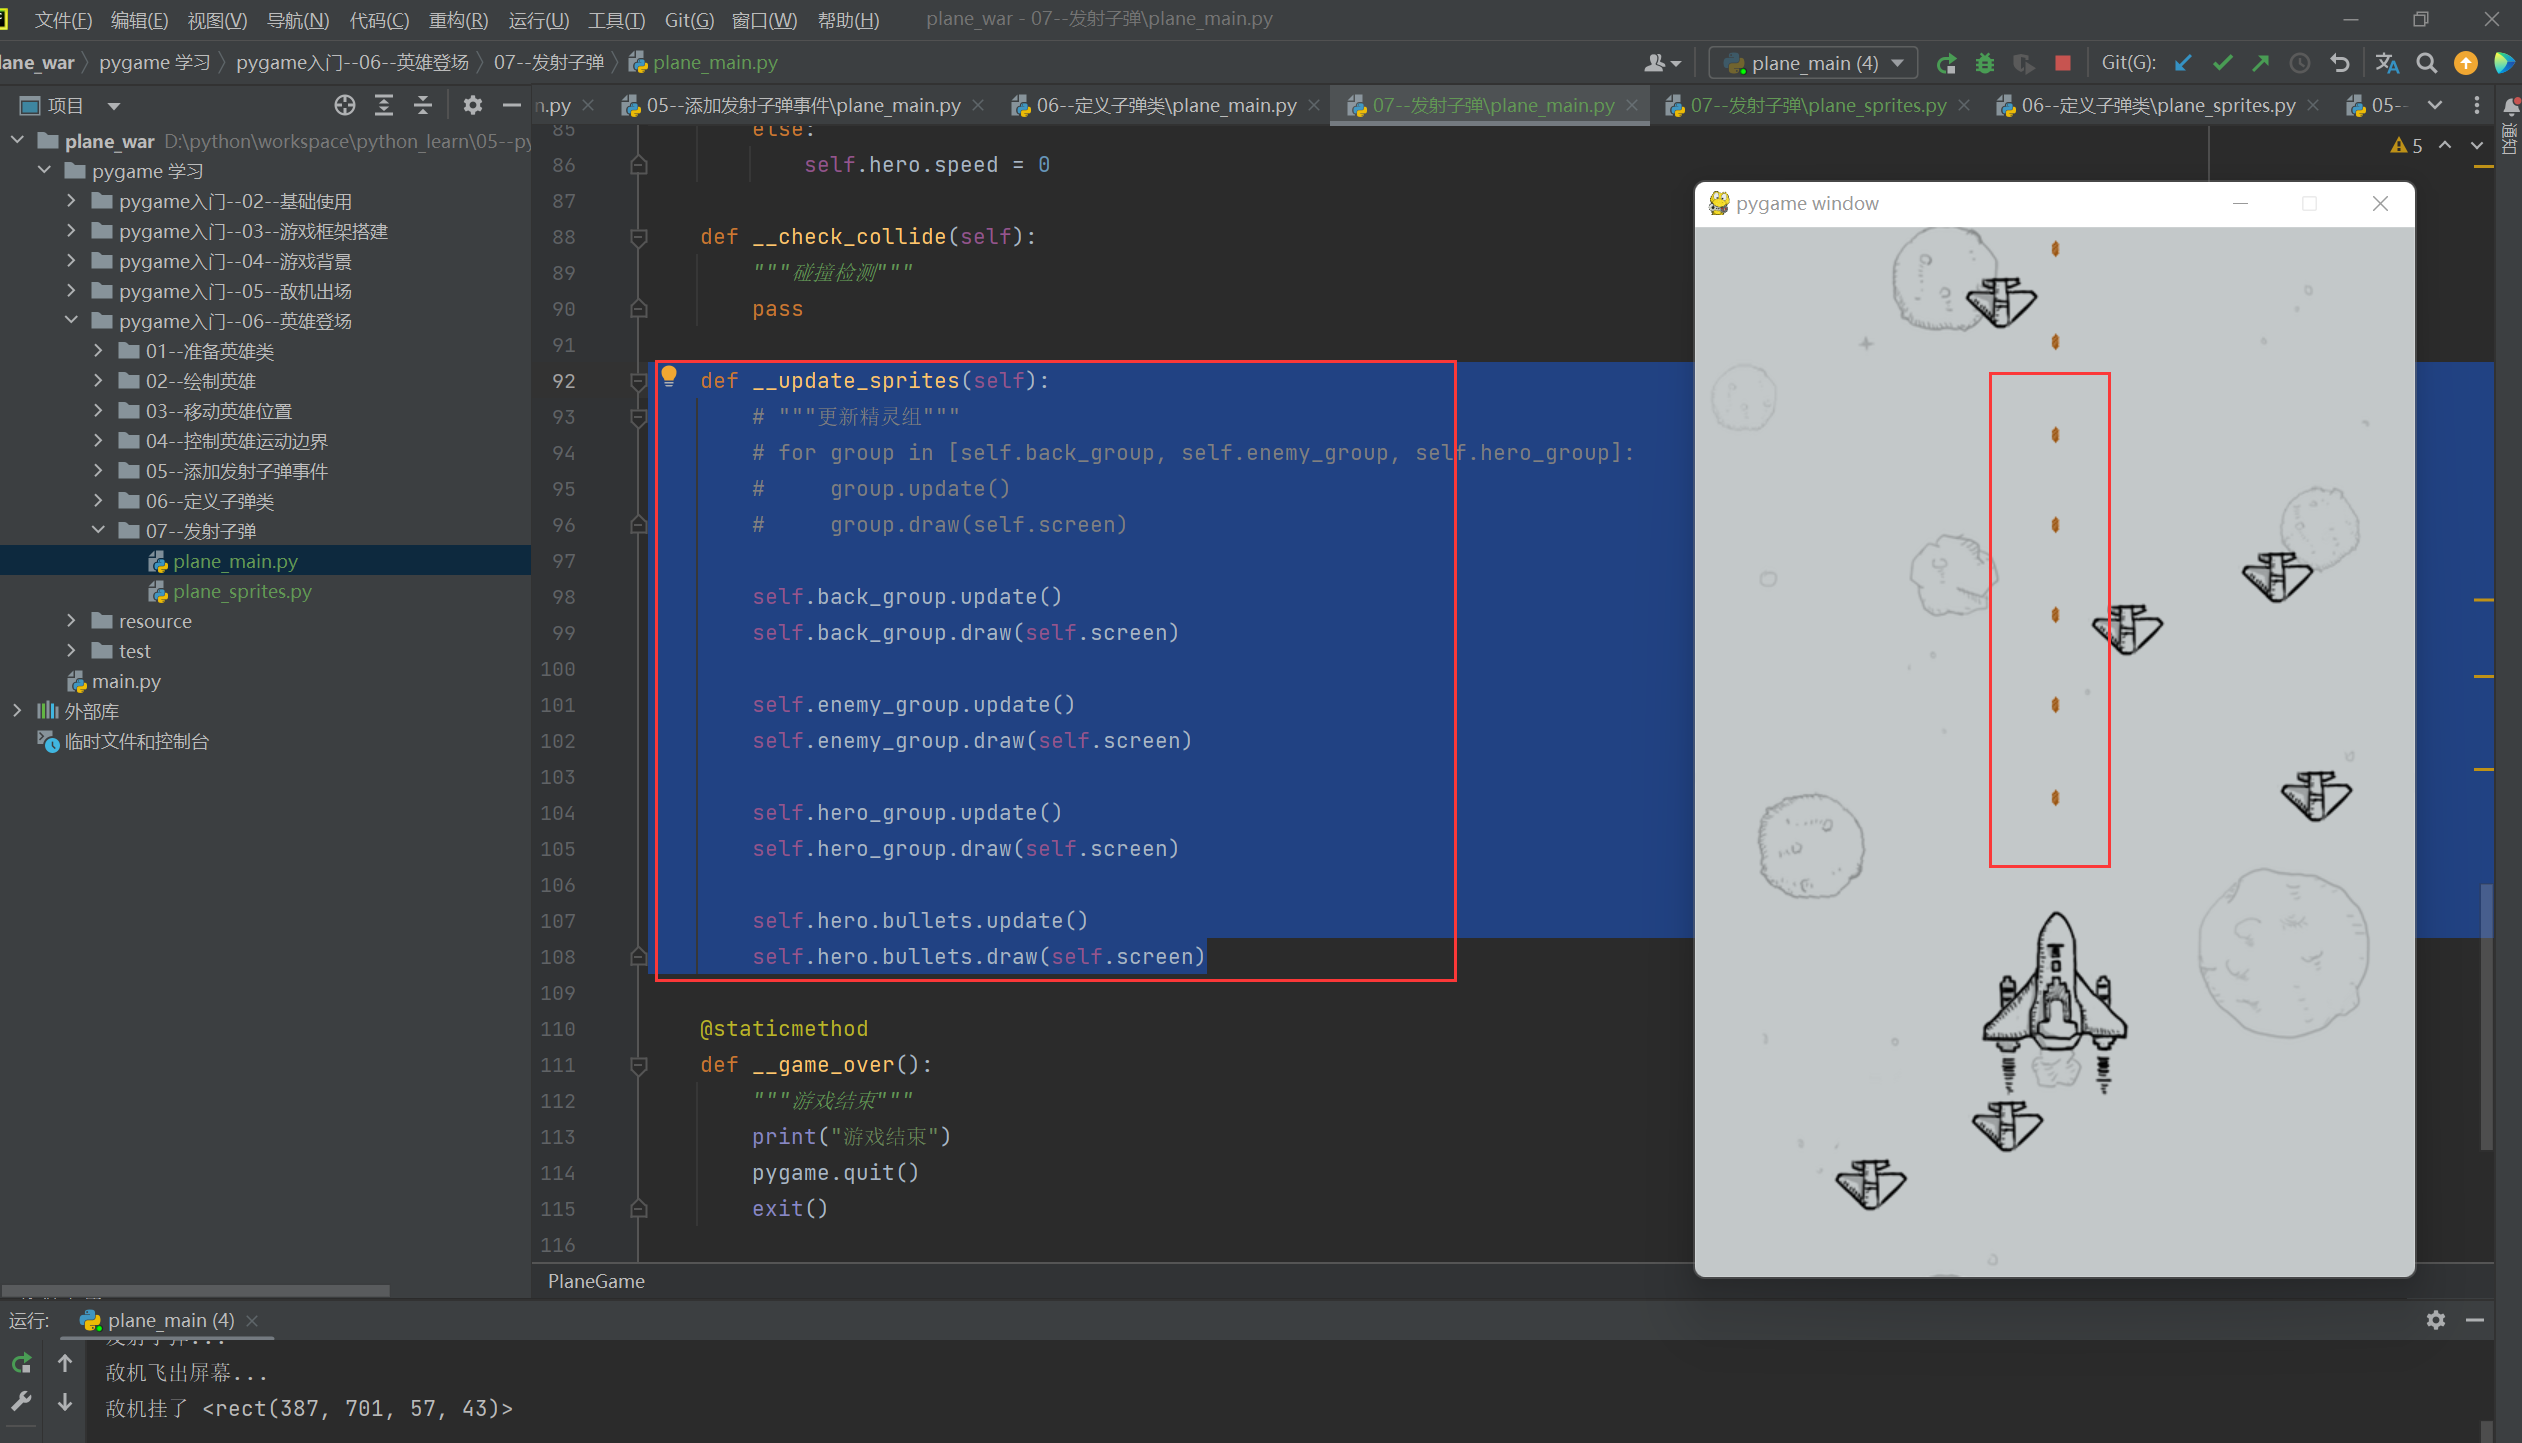Expand all in the project panel
Viewport: 2522px width, 1443px height.
(x=384, y=105)
